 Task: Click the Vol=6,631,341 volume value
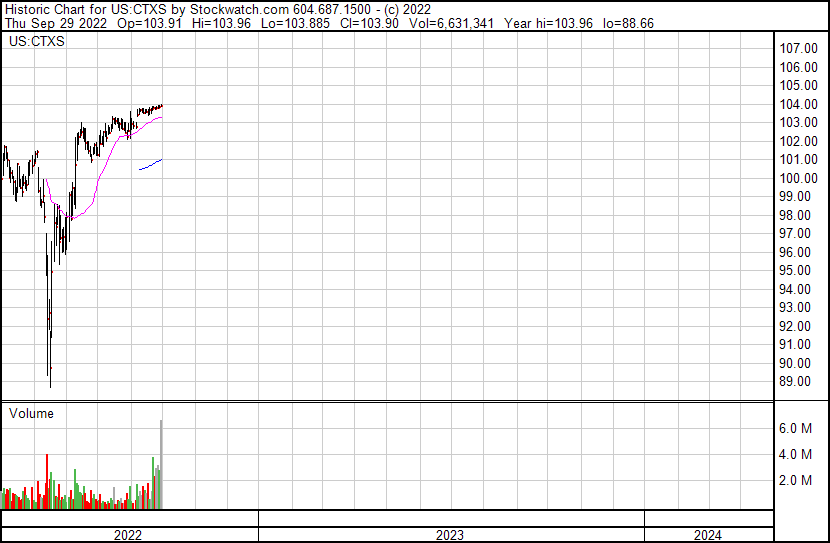[x=452, y=23]
